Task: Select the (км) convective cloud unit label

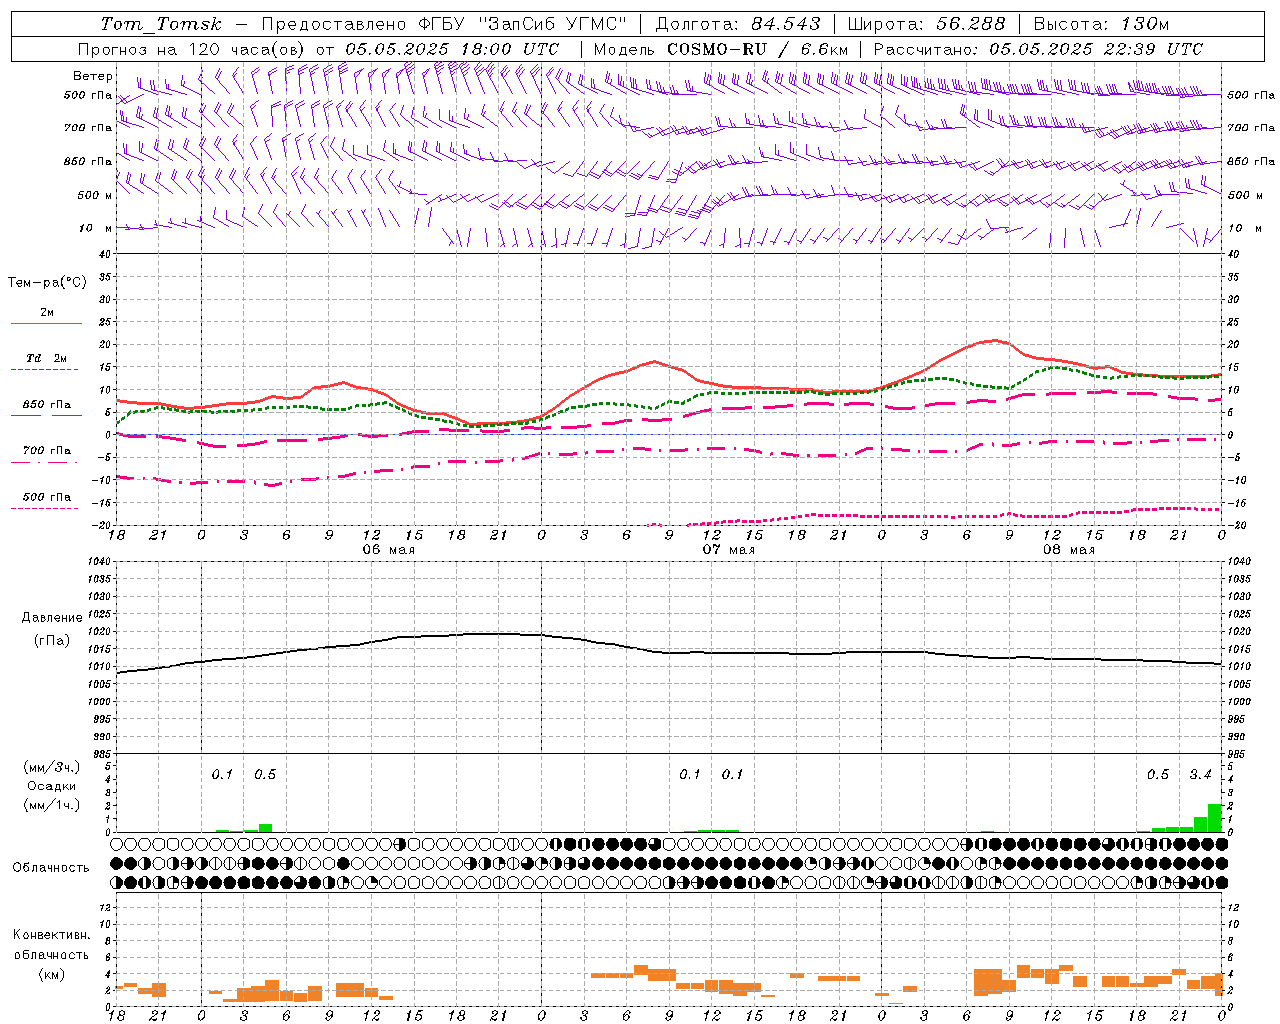Action: pos(52,974)
